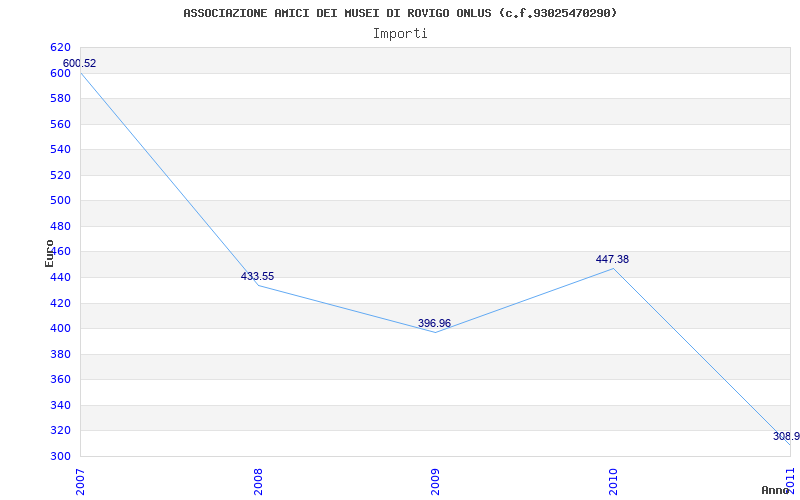Click the y-axis value 420
The height and width of the screenshot is (500, 800).
[x=60, y=304]
